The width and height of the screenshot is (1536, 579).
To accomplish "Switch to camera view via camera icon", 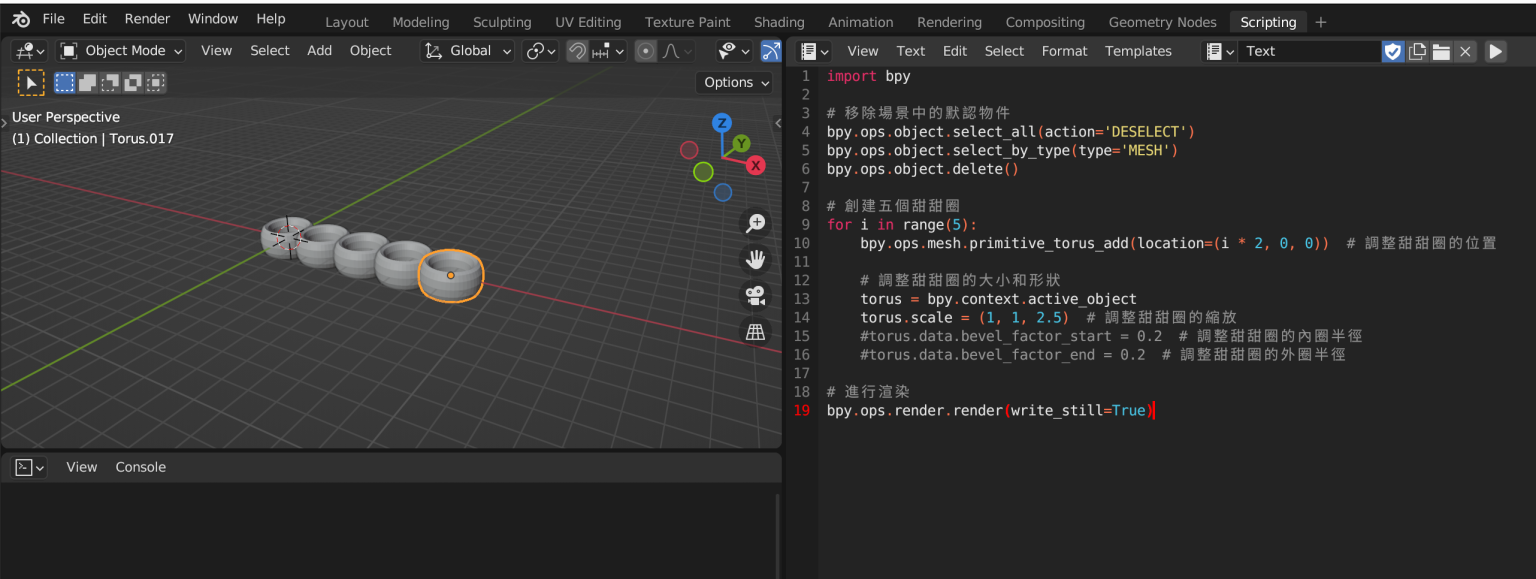I will point(755,296).
